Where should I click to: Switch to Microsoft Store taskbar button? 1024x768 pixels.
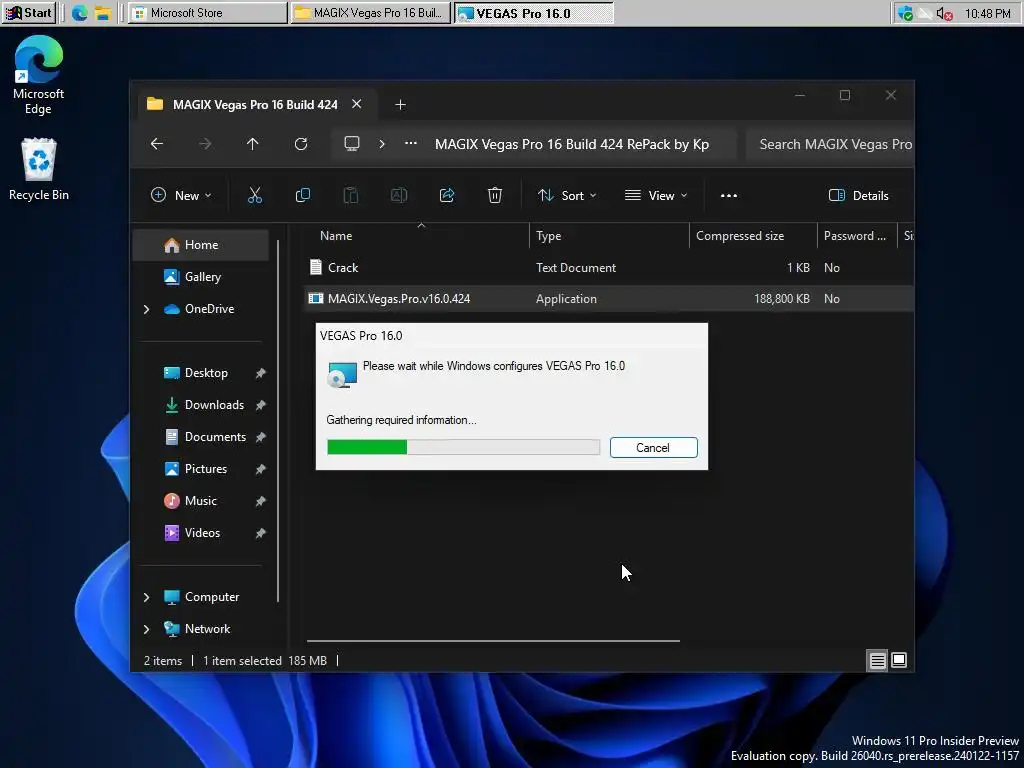coord(208,13)
